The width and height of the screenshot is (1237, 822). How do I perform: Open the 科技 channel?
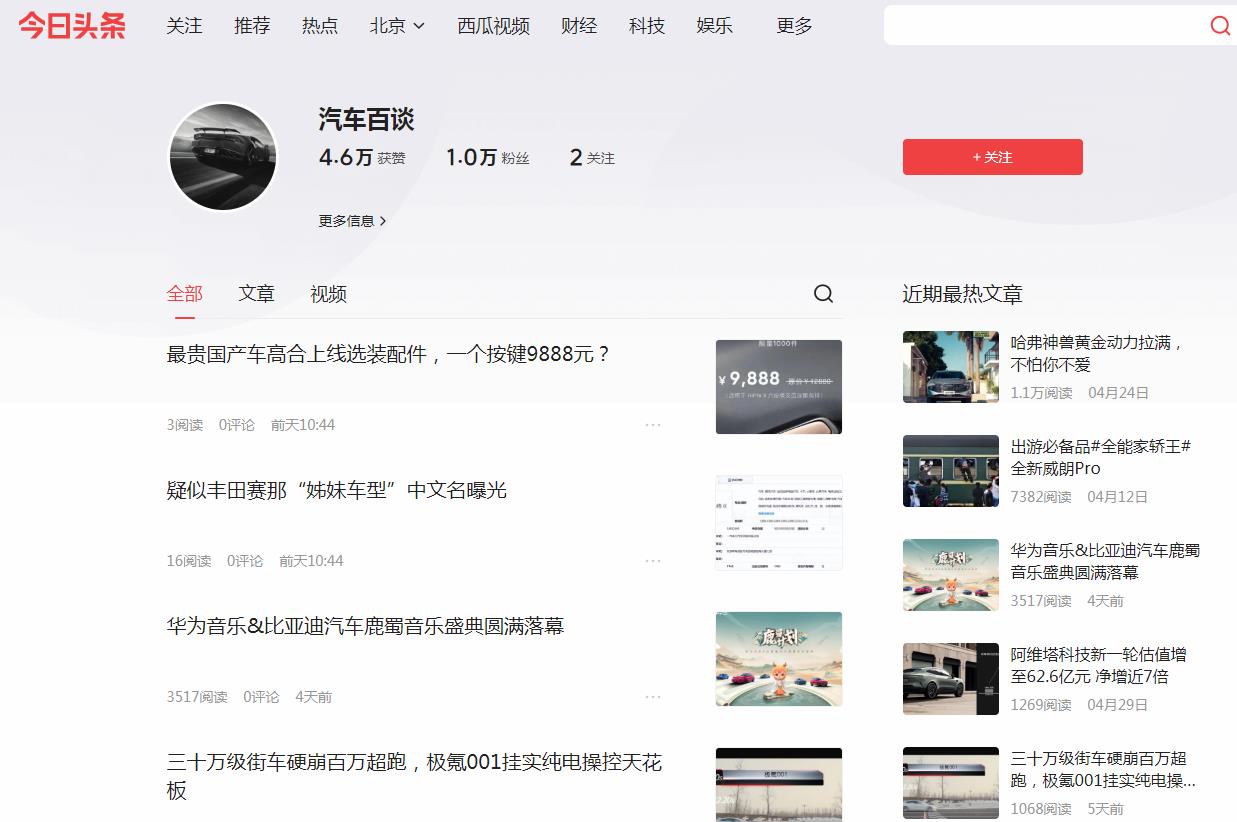[x=647, y=26]
